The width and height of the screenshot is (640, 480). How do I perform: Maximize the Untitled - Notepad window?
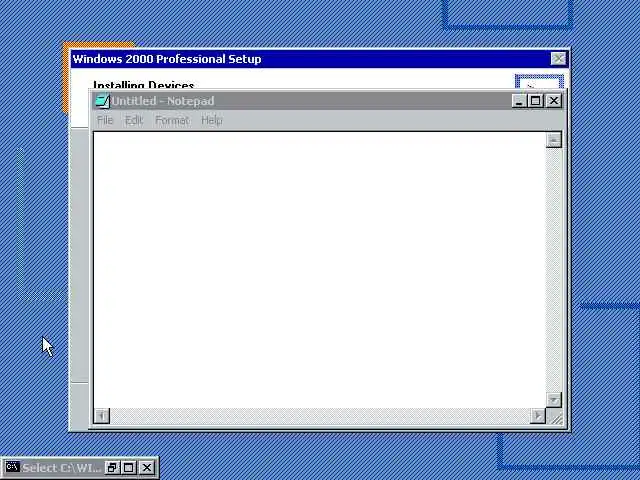point(536,101)
